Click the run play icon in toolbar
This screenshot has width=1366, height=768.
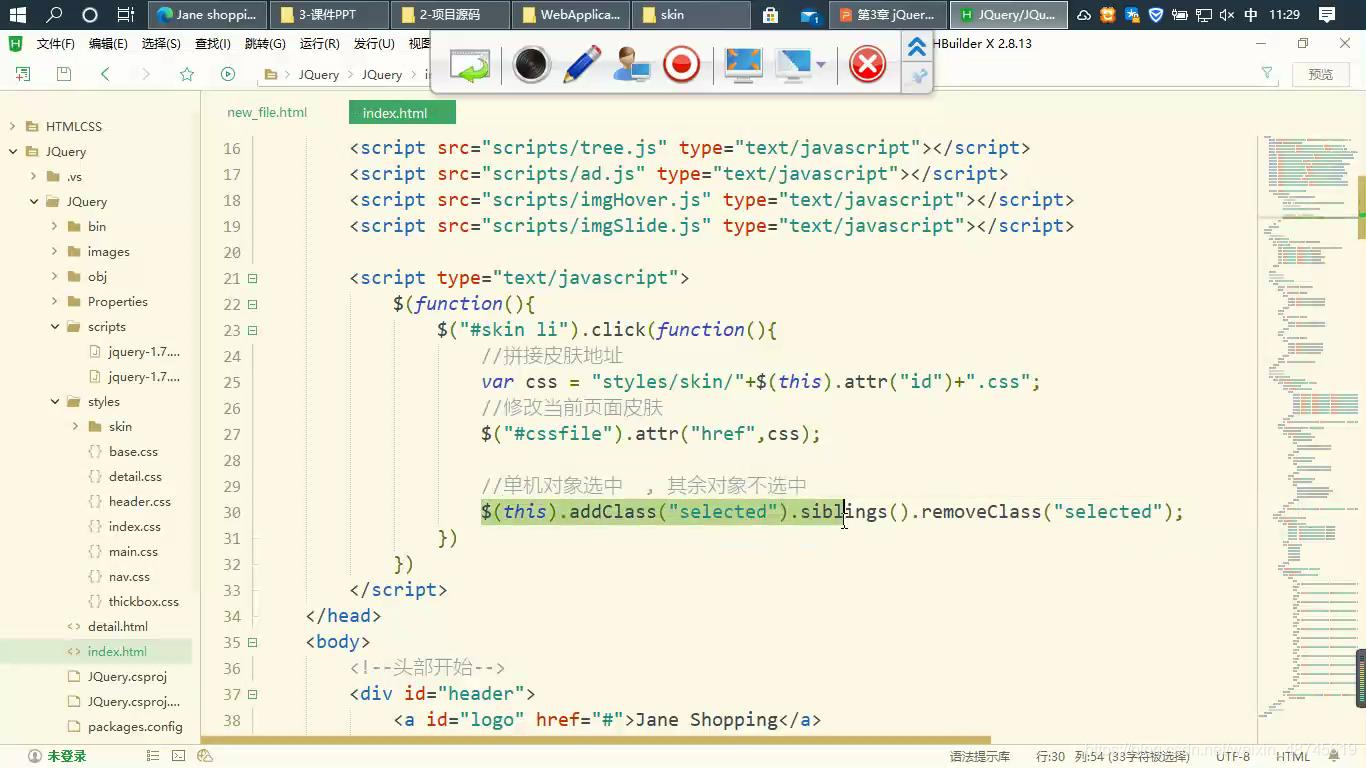point(228,74)
